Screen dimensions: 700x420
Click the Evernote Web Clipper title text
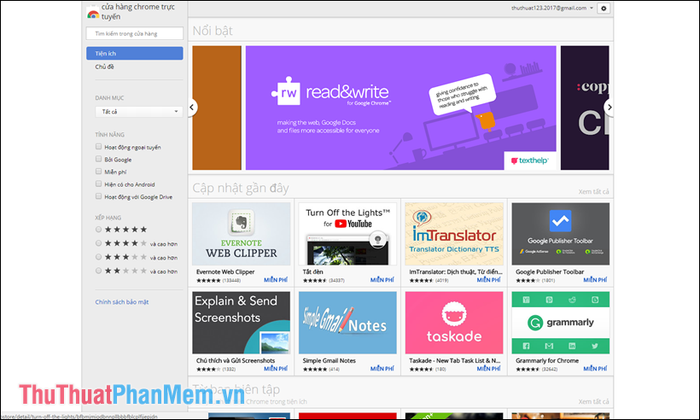[x=225, y=272]
